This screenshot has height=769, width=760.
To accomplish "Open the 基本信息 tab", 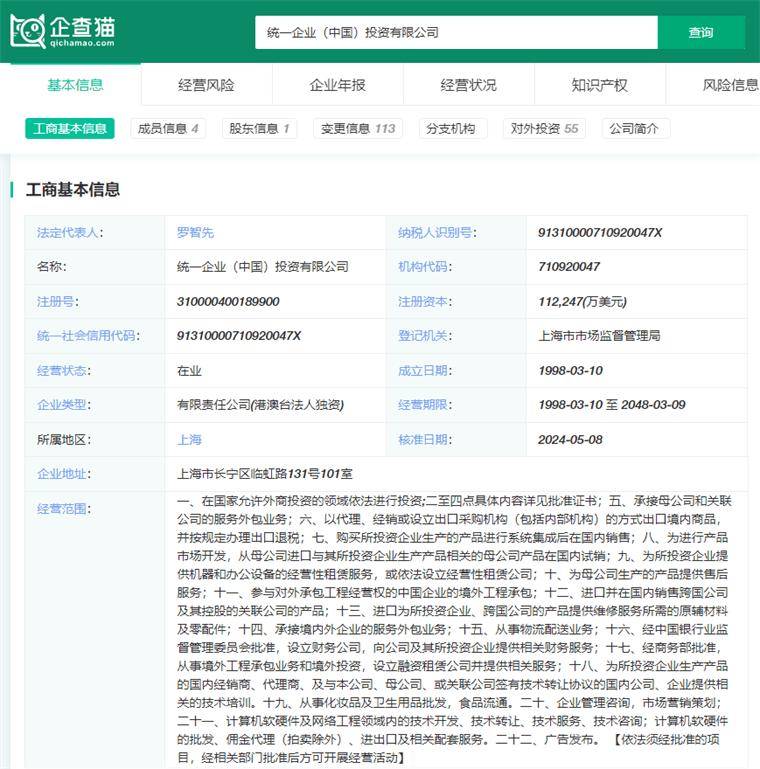I will tap(76, 85).
